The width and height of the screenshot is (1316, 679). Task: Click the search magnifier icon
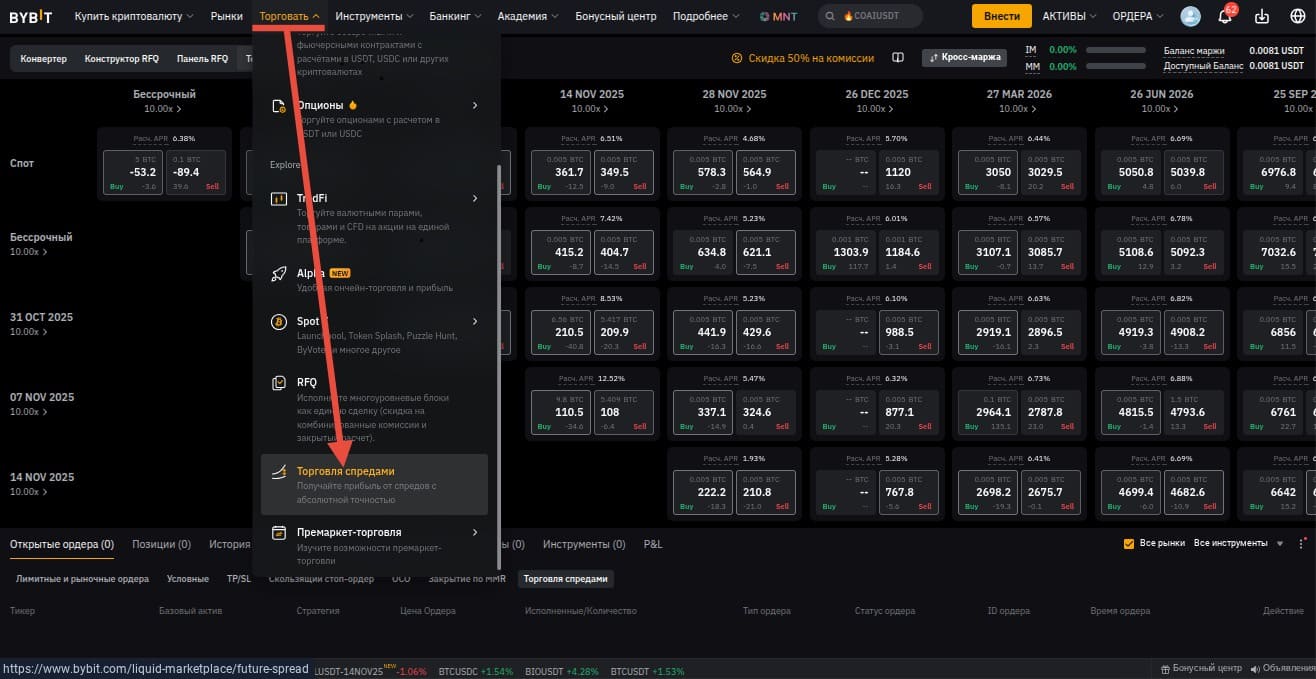click(830, 16)
